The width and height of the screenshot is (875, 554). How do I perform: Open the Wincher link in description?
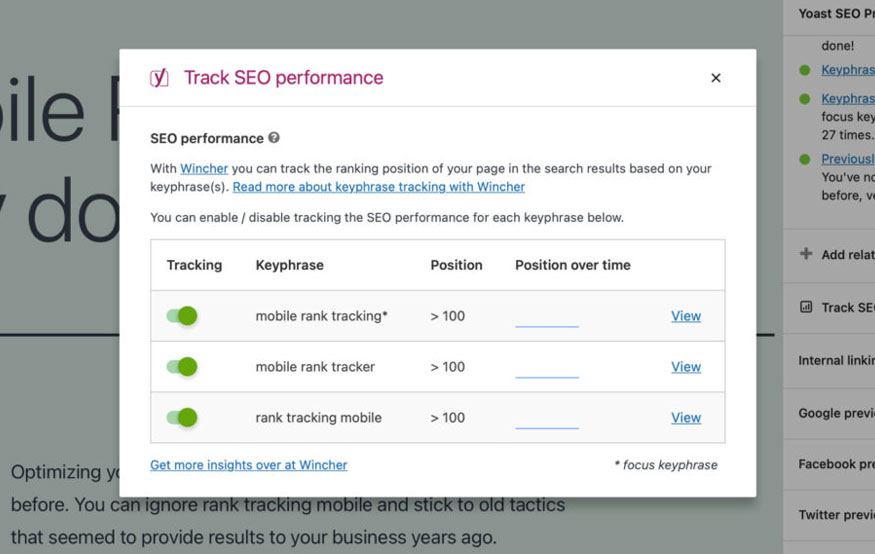click(x=204, y=168)
